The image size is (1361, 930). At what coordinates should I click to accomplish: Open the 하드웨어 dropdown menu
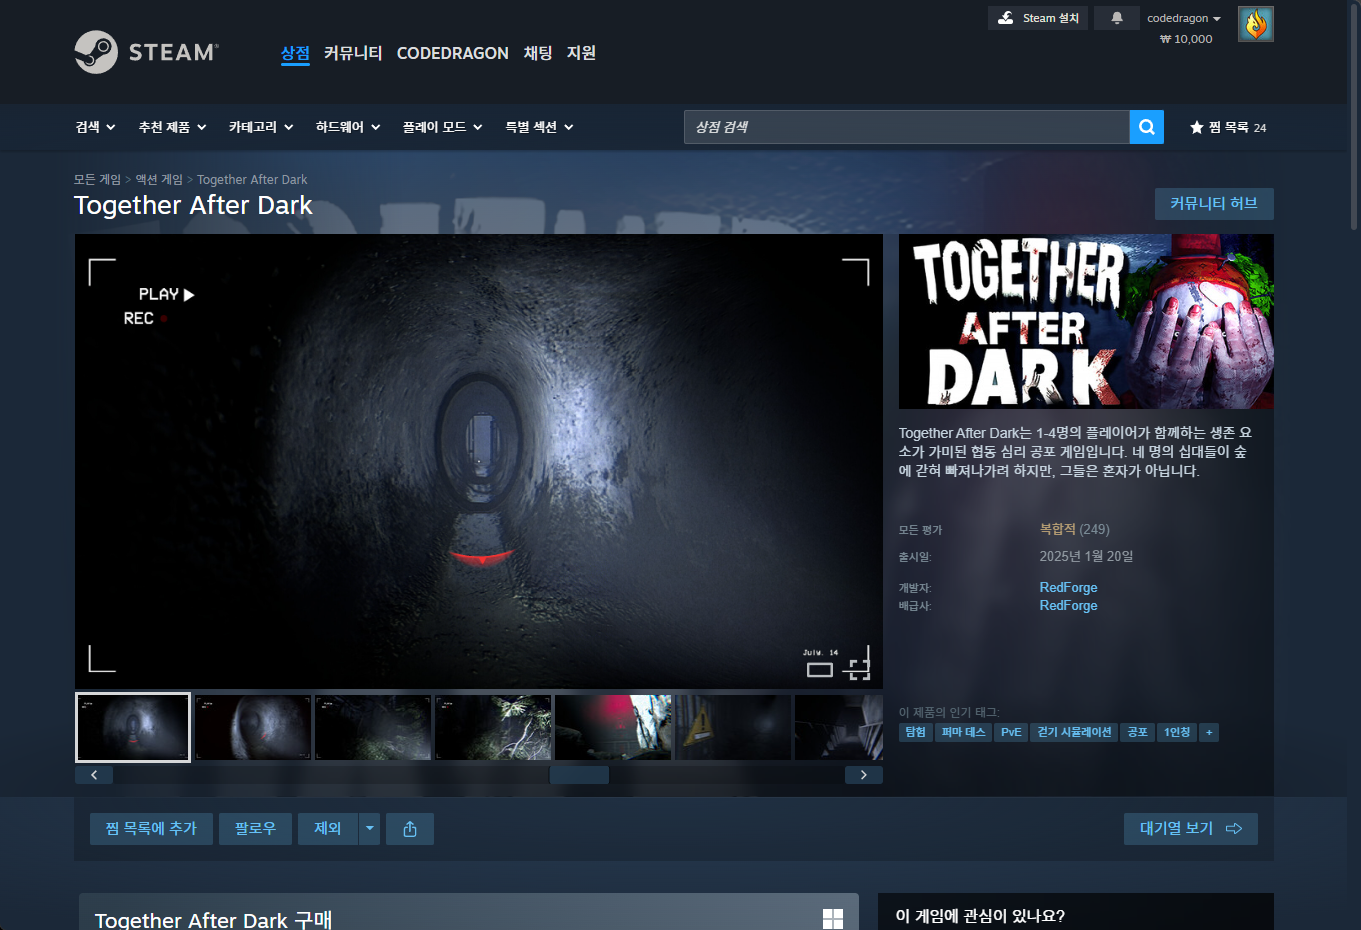pos(348,127)
